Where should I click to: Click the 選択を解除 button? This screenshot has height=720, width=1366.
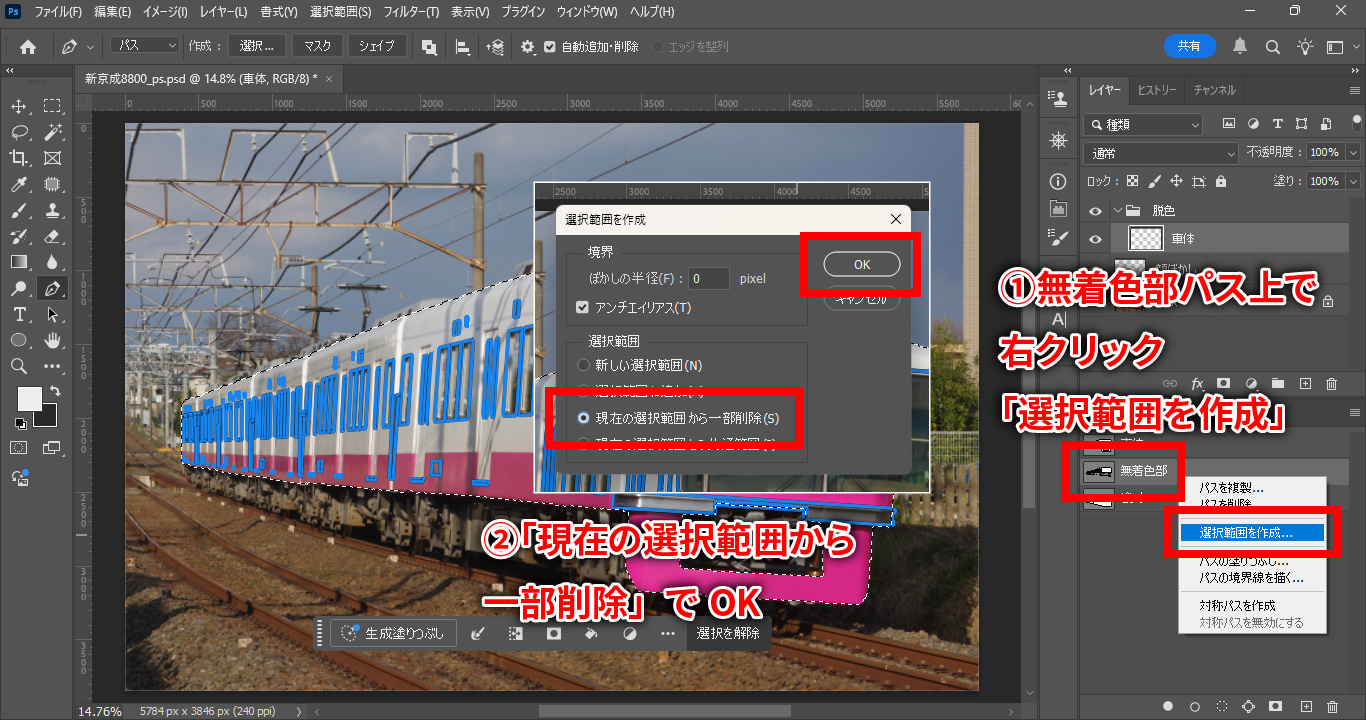tap(728, 633)
